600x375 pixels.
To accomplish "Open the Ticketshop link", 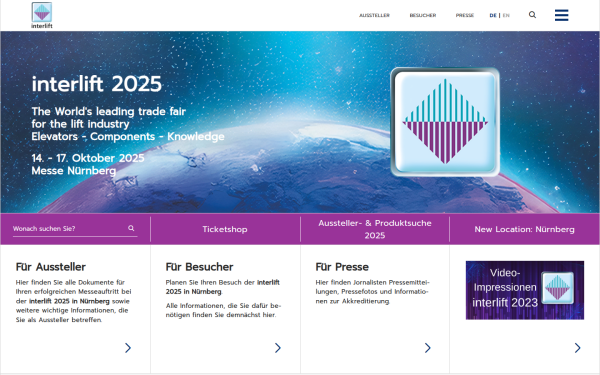I will tap(225, 229).
